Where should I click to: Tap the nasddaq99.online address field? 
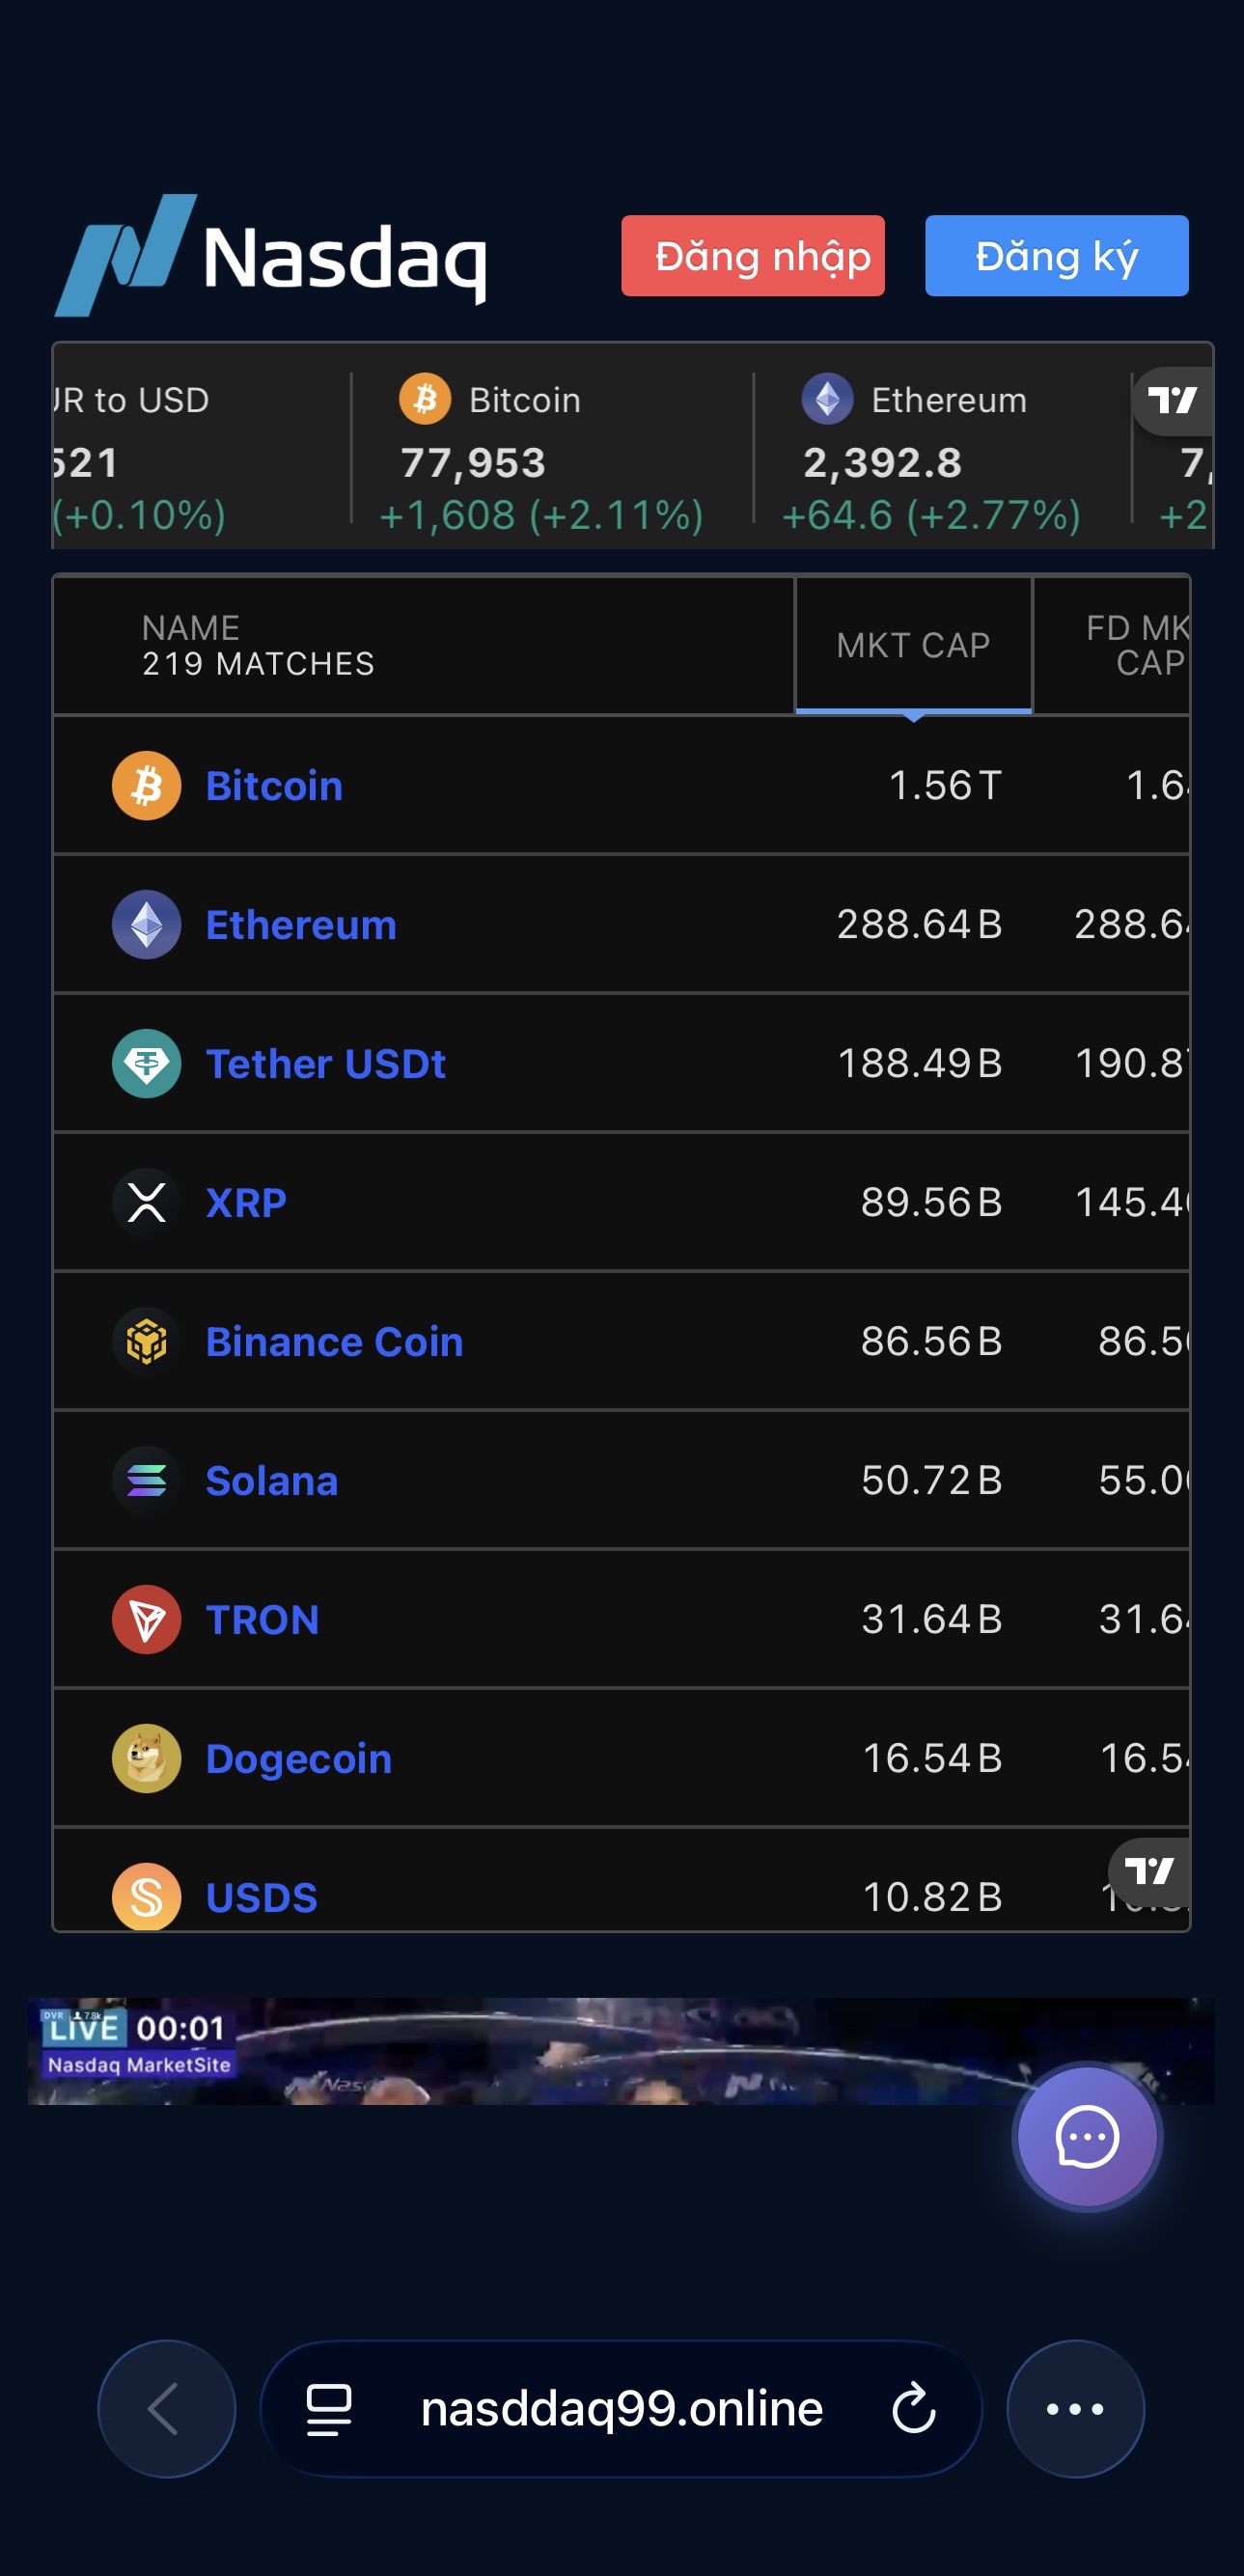621,2408
